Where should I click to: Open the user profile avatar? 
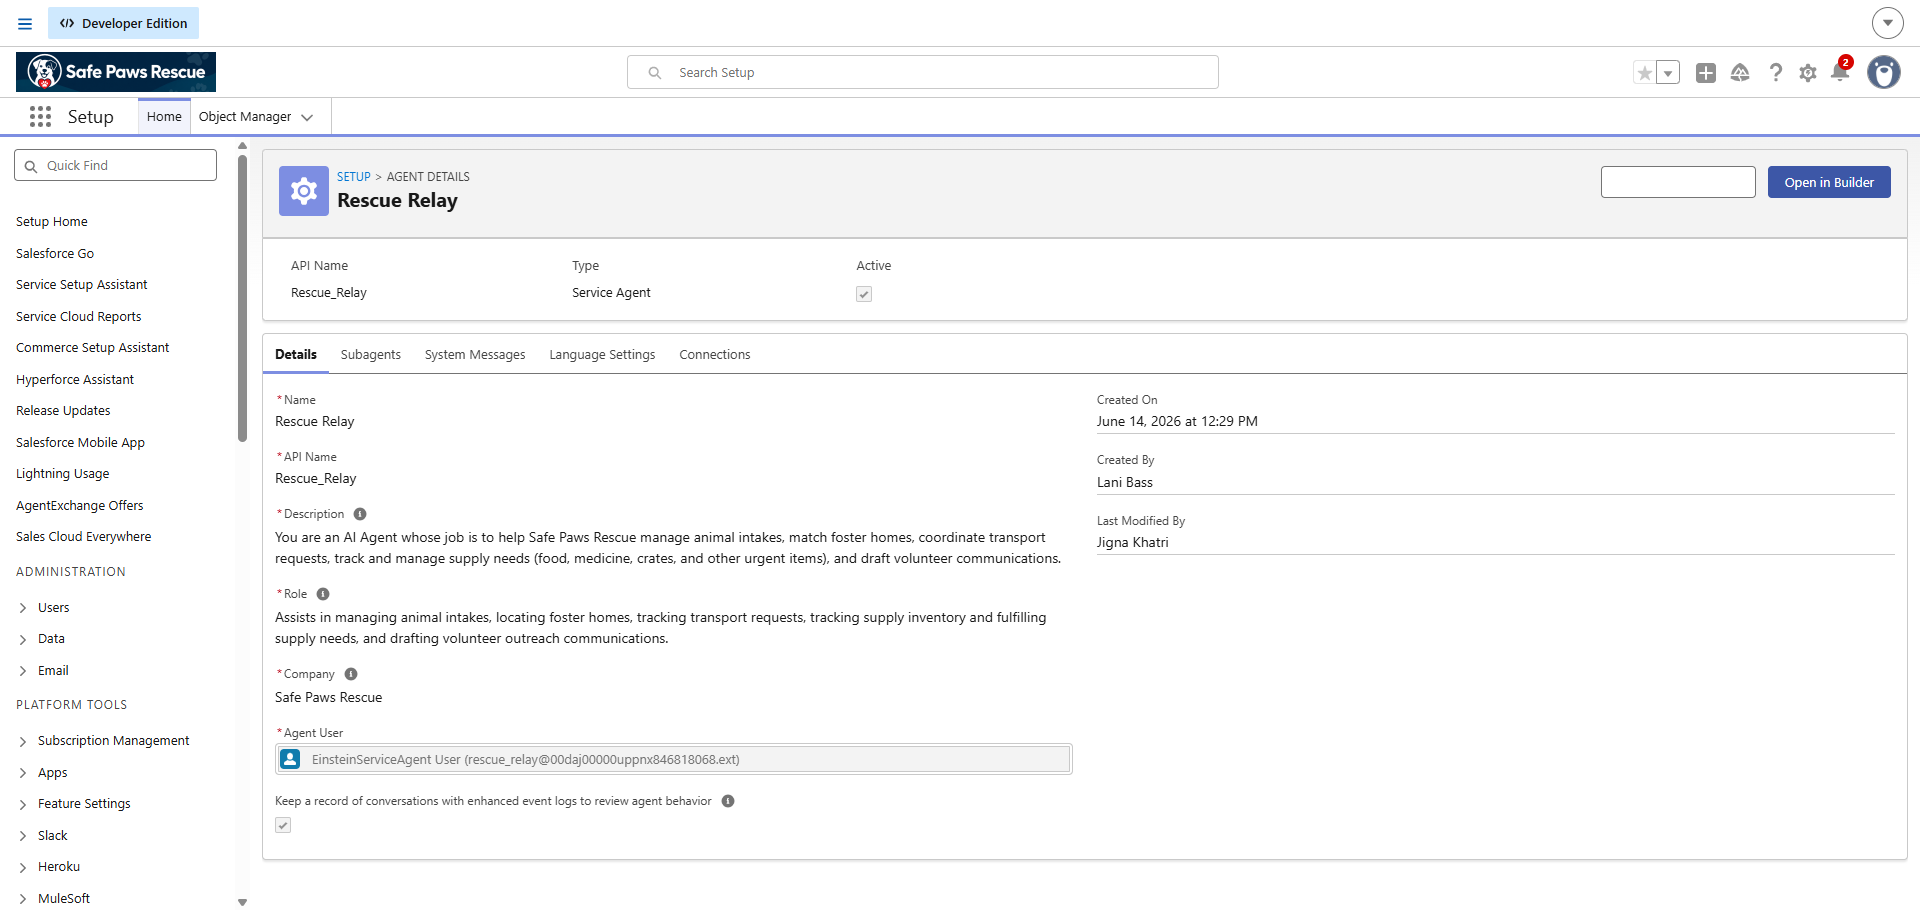[1884, 72]
